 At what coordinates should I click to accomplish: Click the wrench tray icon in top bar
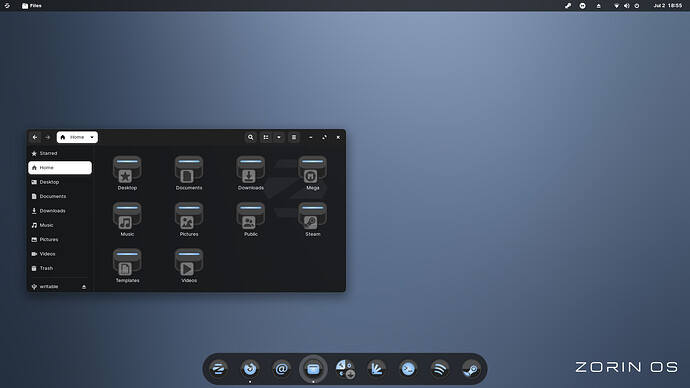(568, 6)
